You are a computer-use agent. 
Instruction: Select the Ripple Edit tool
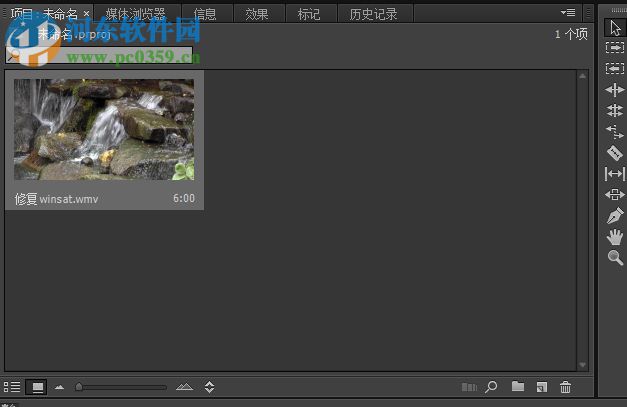tap(615, 90)
